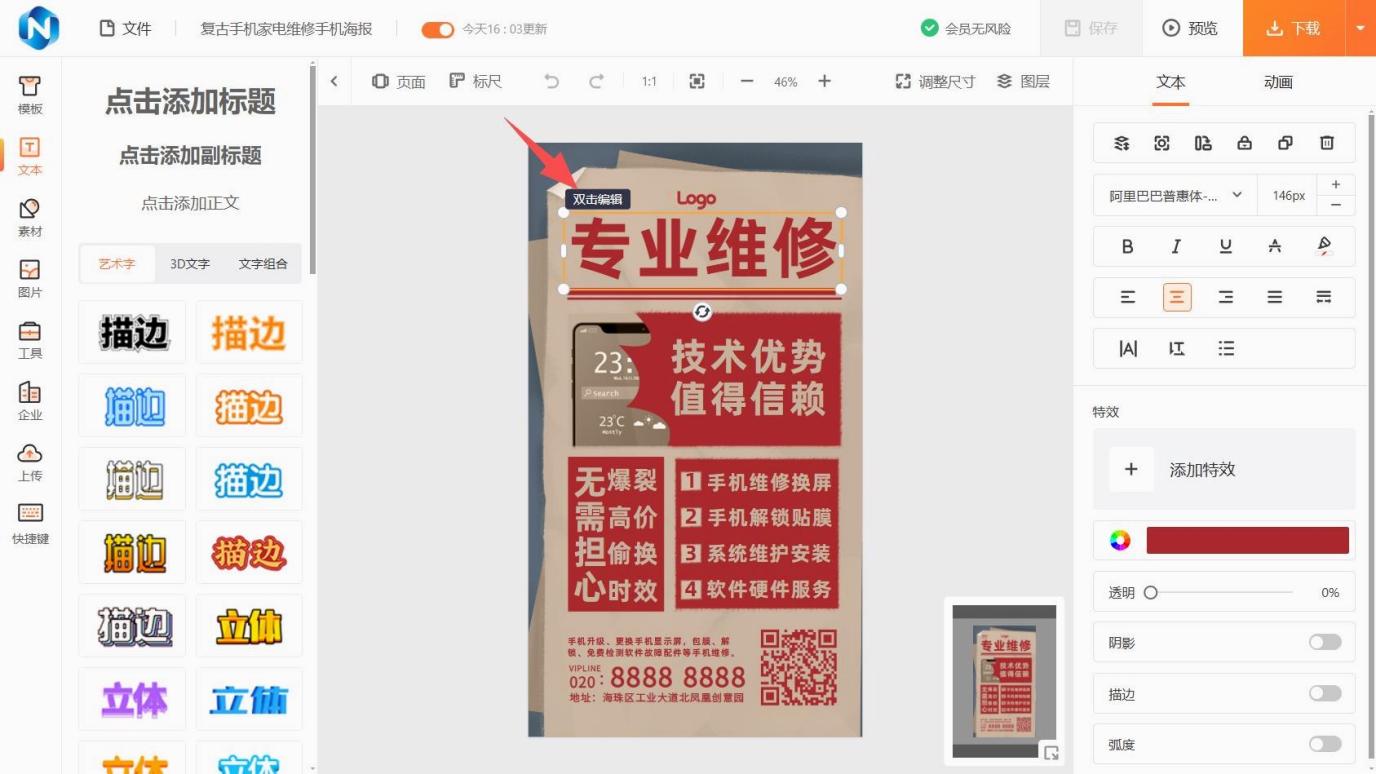Screen dimensions: 1376x774
Task: Click the undo arrow
Action: point(551,81)
